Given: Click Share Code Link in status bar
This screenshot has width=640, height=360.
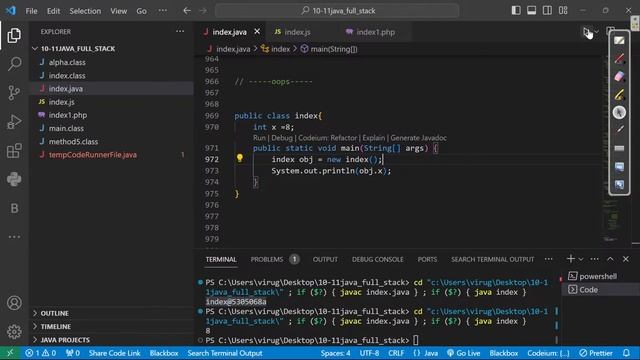Looking at the screenshot, I should click(x=114, y=353).
